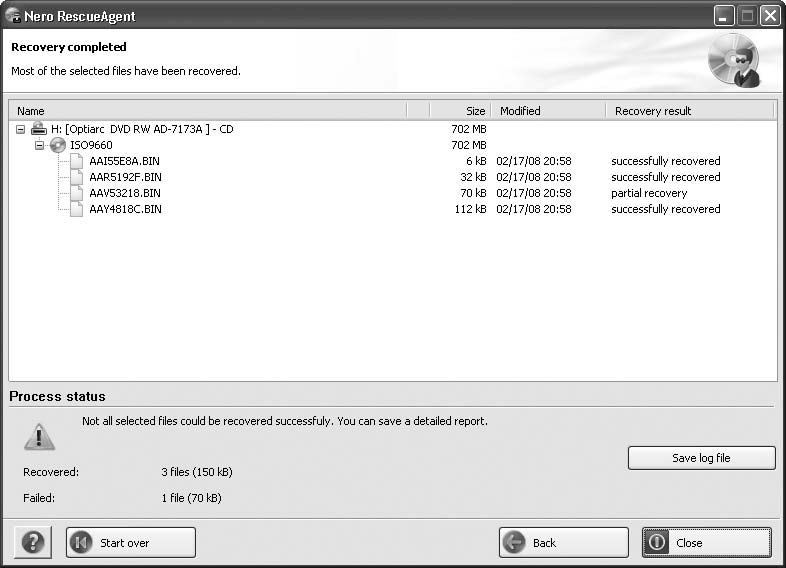Screen dimensions: 786x568
Task: Click the AAY4818C.BIN file icon
Action: pyautogui.click(x=77, y=209)
